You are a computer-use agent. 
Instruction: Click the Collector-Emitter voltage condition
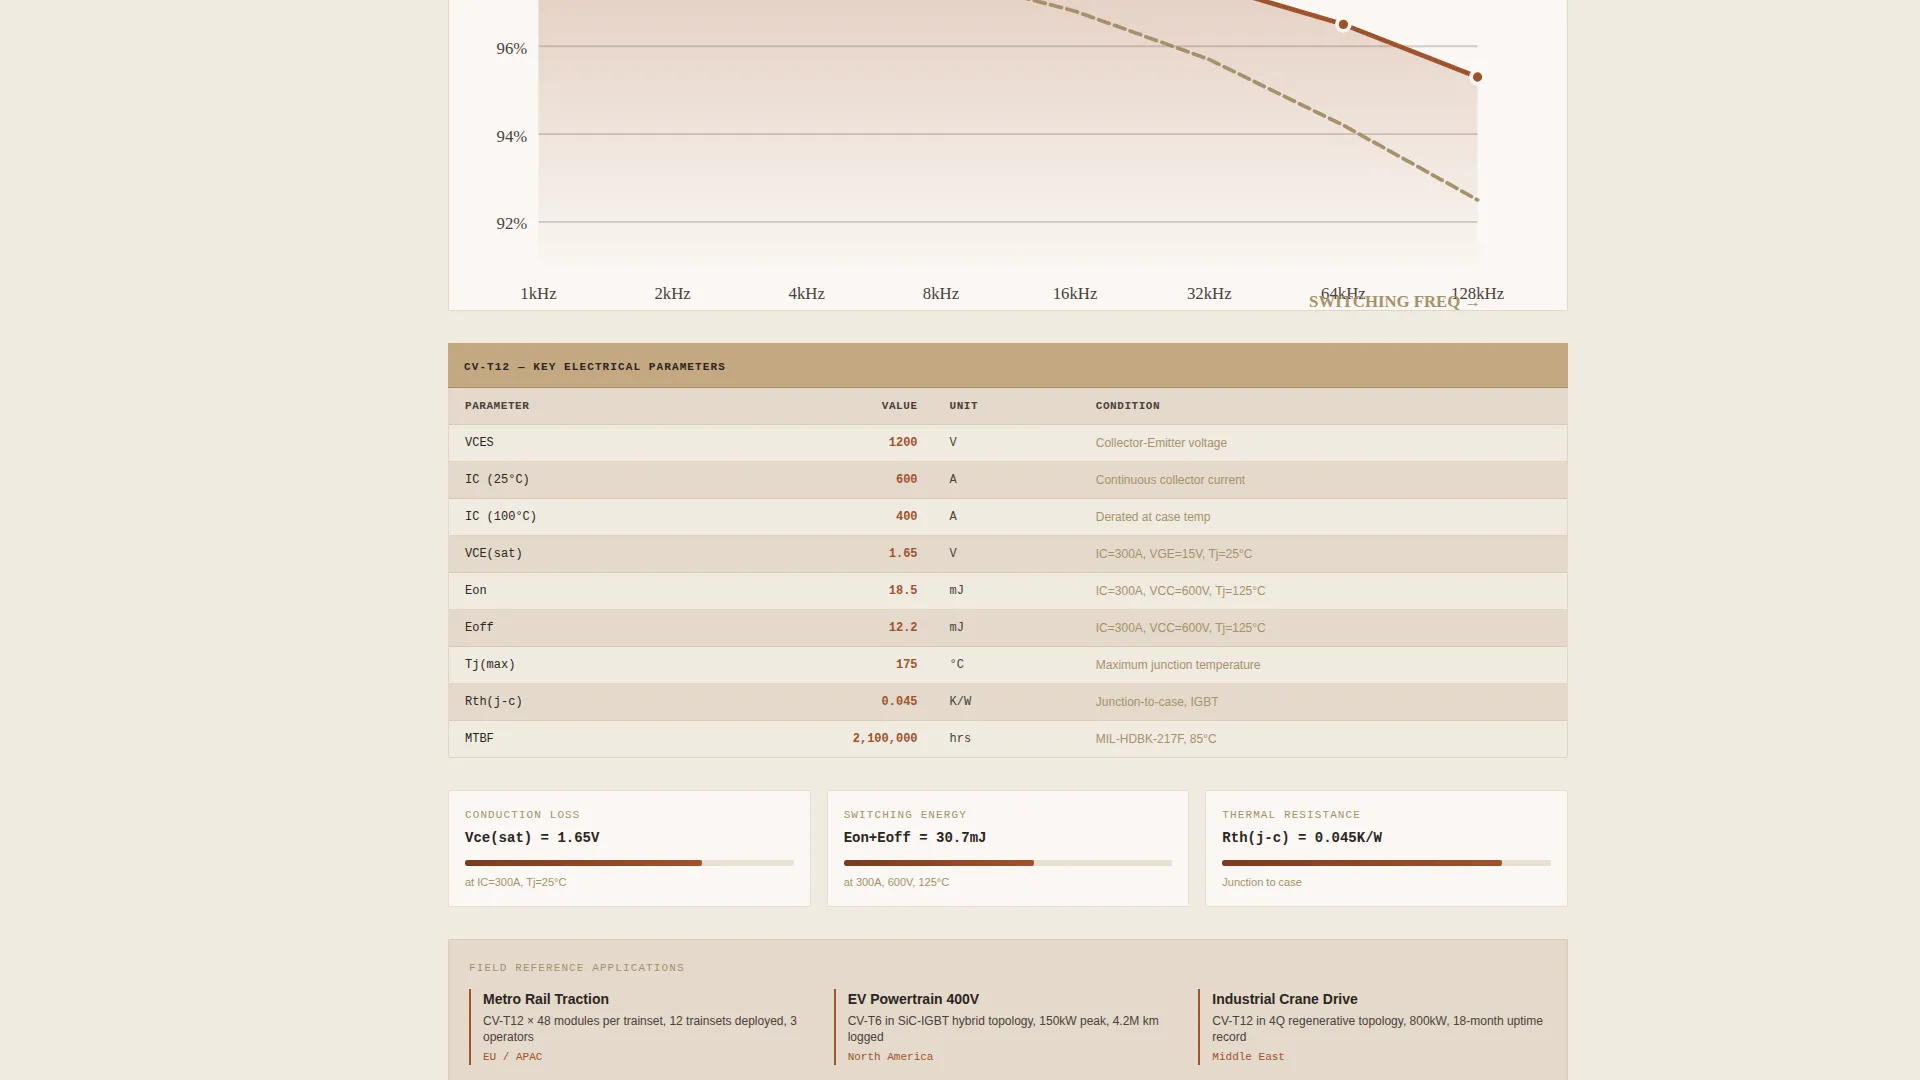[1160, 443]
